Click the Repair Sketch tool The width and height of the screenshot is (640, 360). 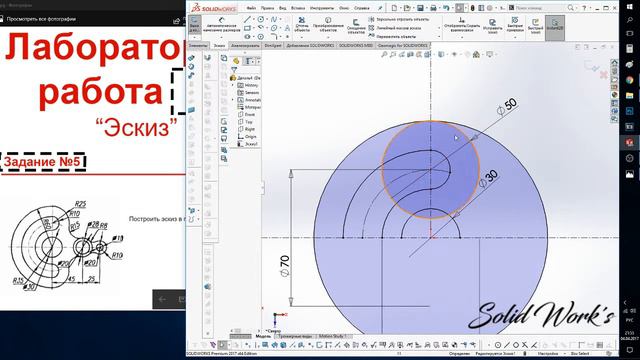pyautogui.click(x=493, y=26)
